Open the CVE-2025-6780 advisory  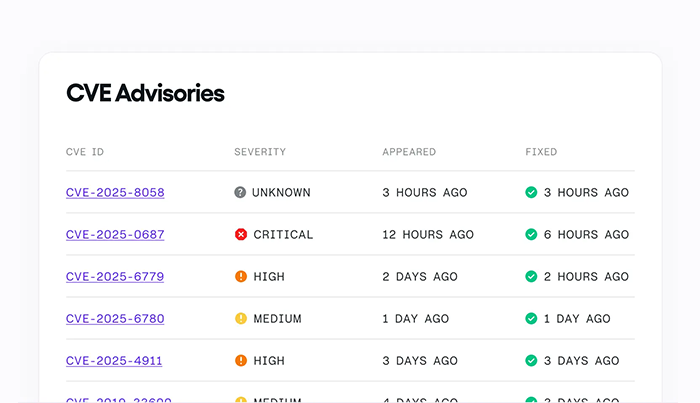coord(115,318)
